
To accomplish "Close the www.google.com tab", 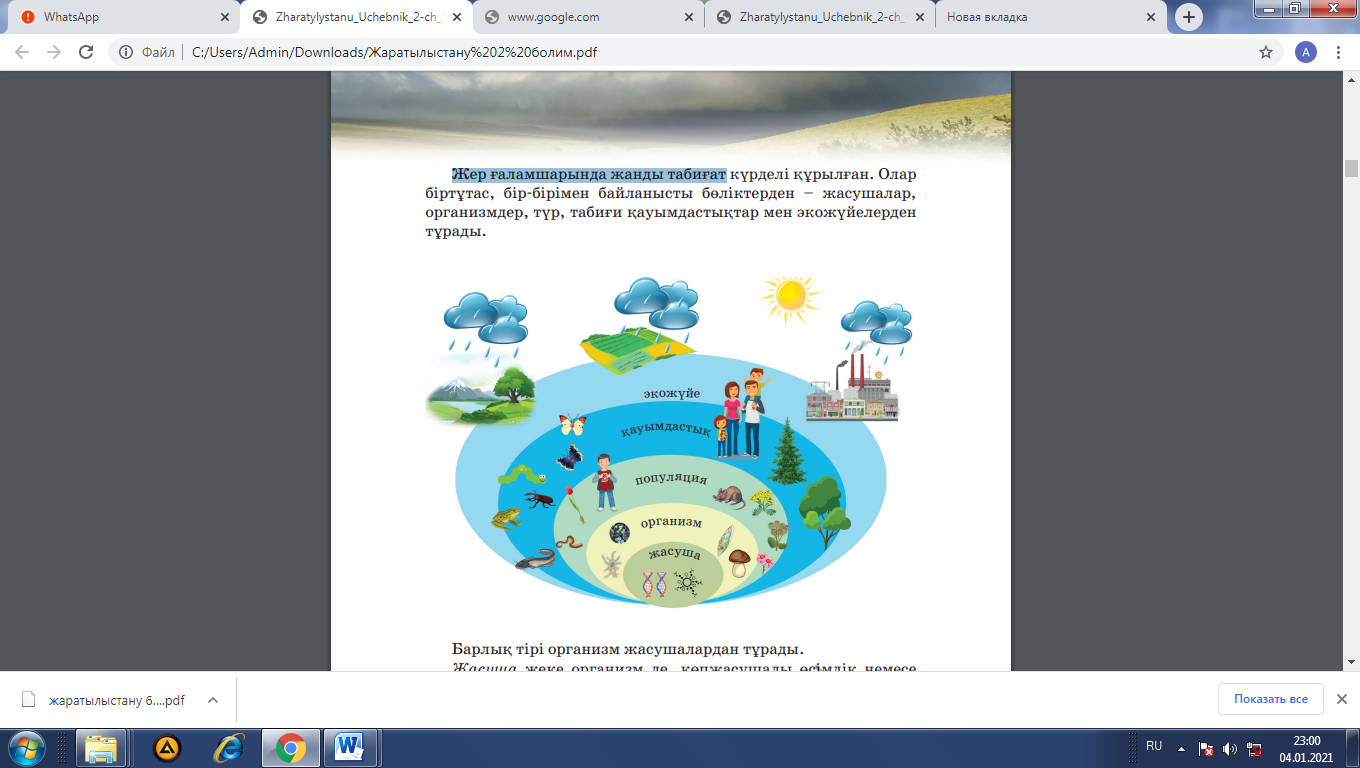I will (x=688, y=17).
